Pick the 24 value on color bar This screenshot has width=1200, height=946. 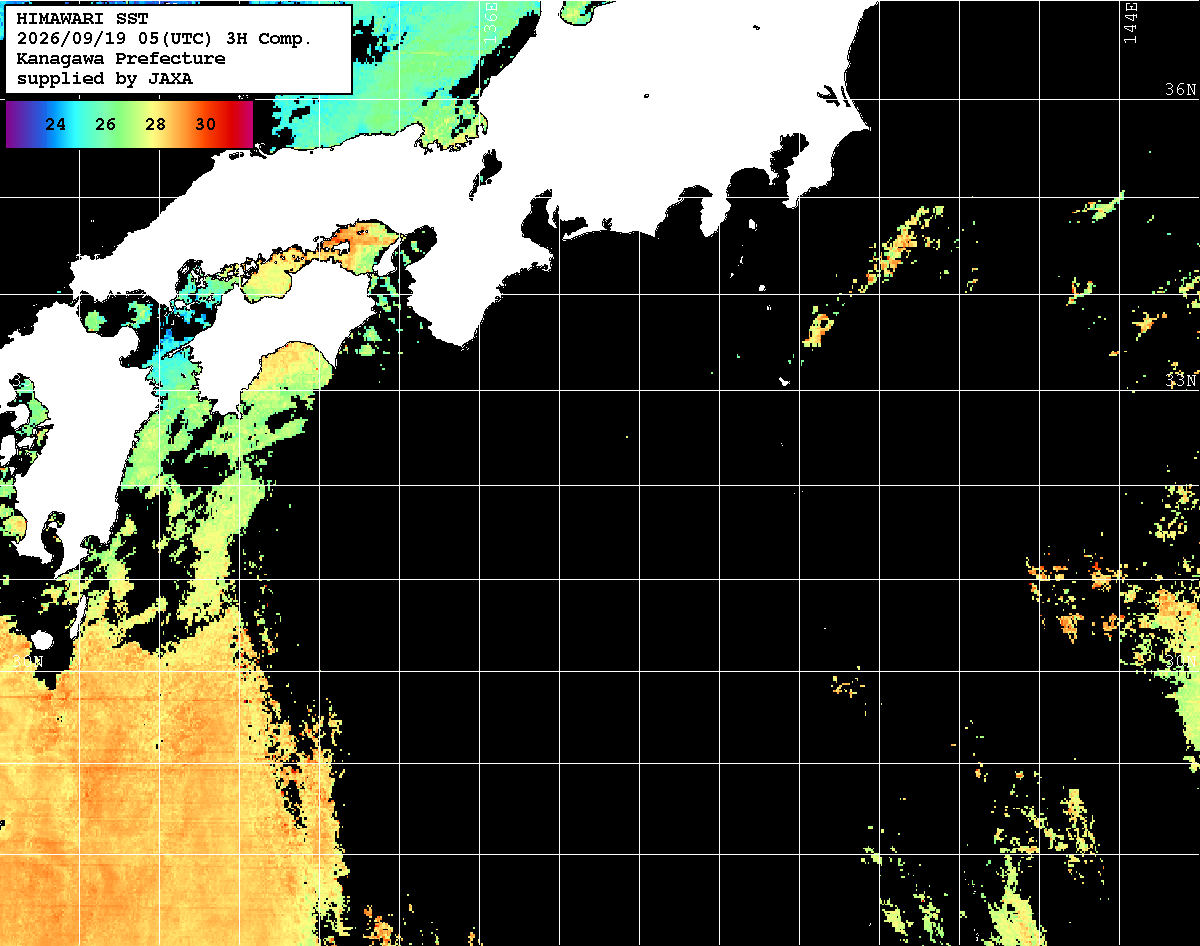[56, 125]
